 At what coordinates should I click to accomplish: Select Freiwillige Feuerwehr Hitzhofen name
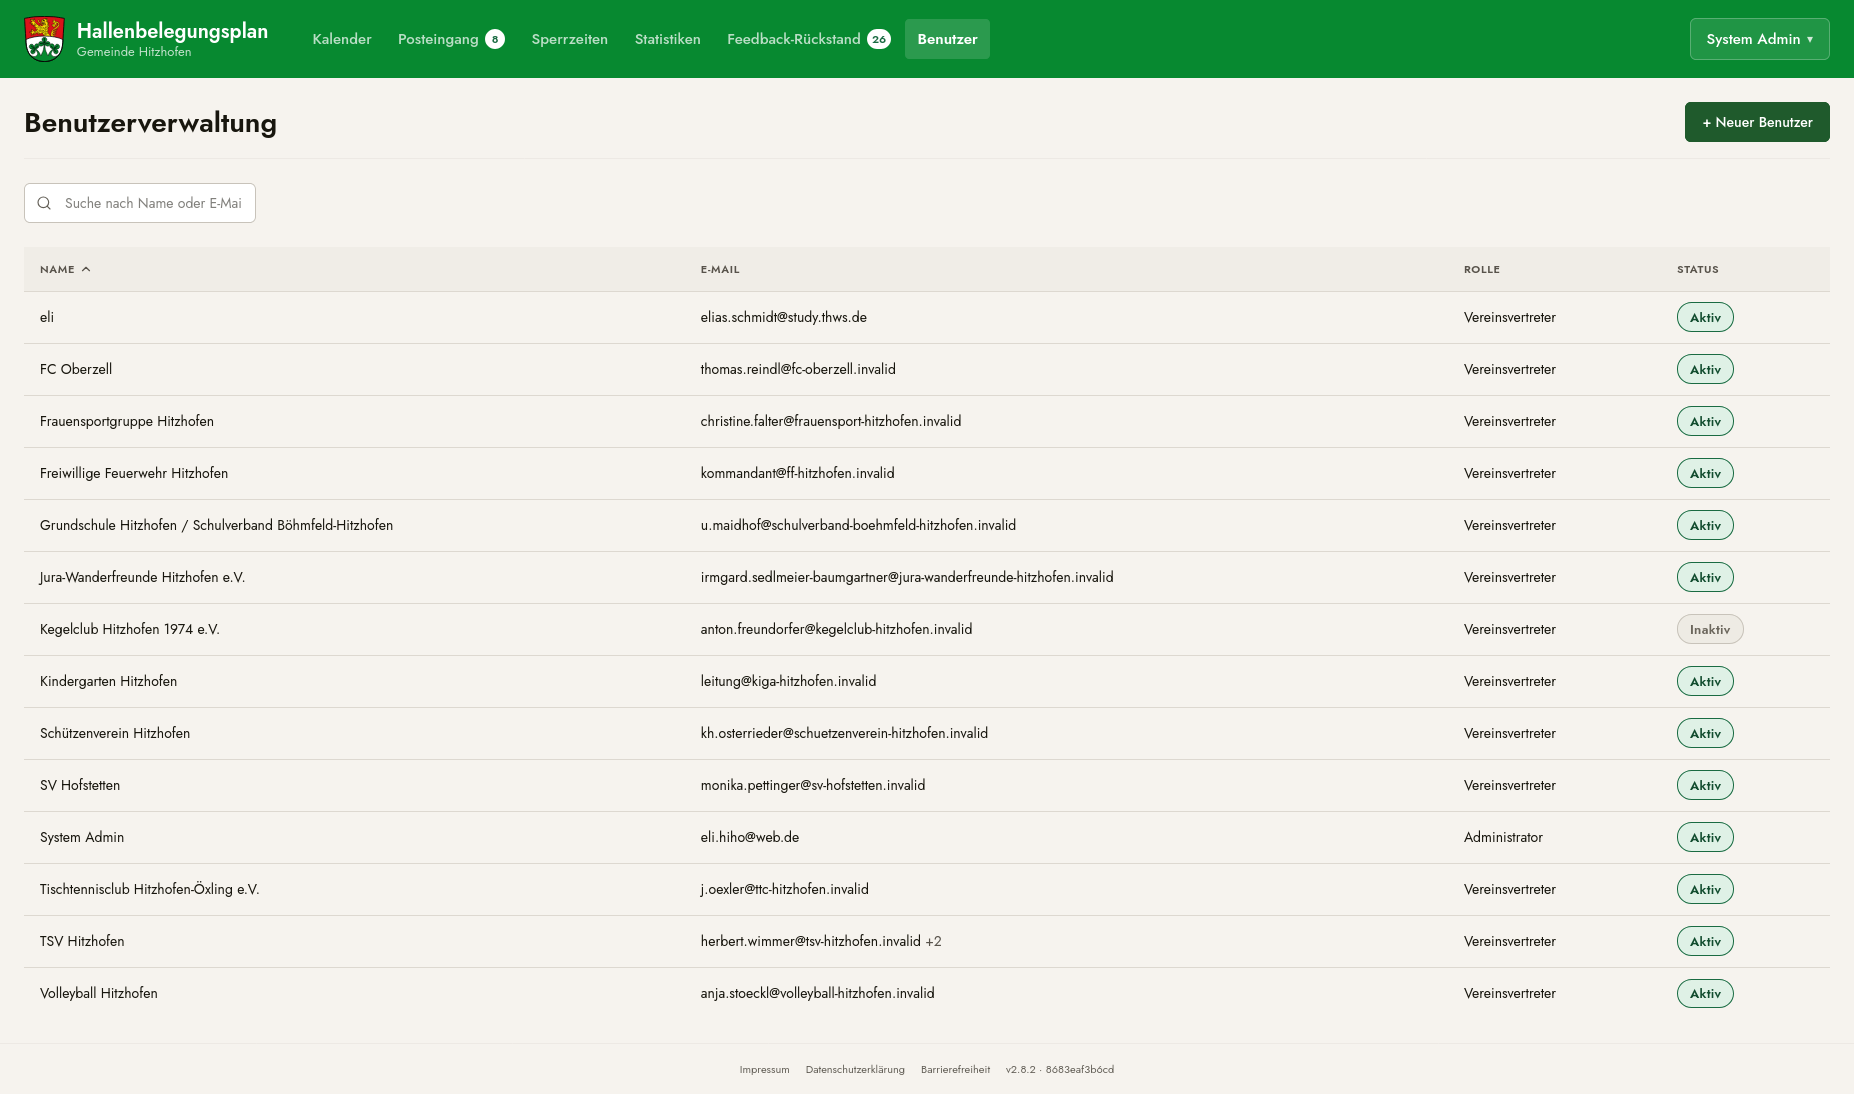[134, 473]
